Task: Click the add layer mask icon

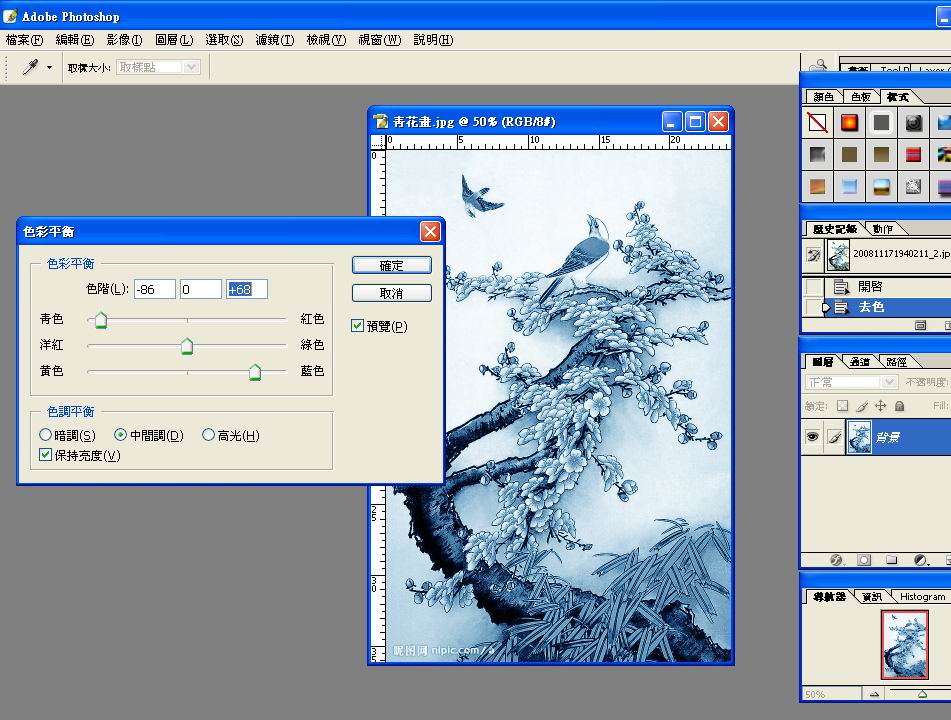Action: click(864, 560)
